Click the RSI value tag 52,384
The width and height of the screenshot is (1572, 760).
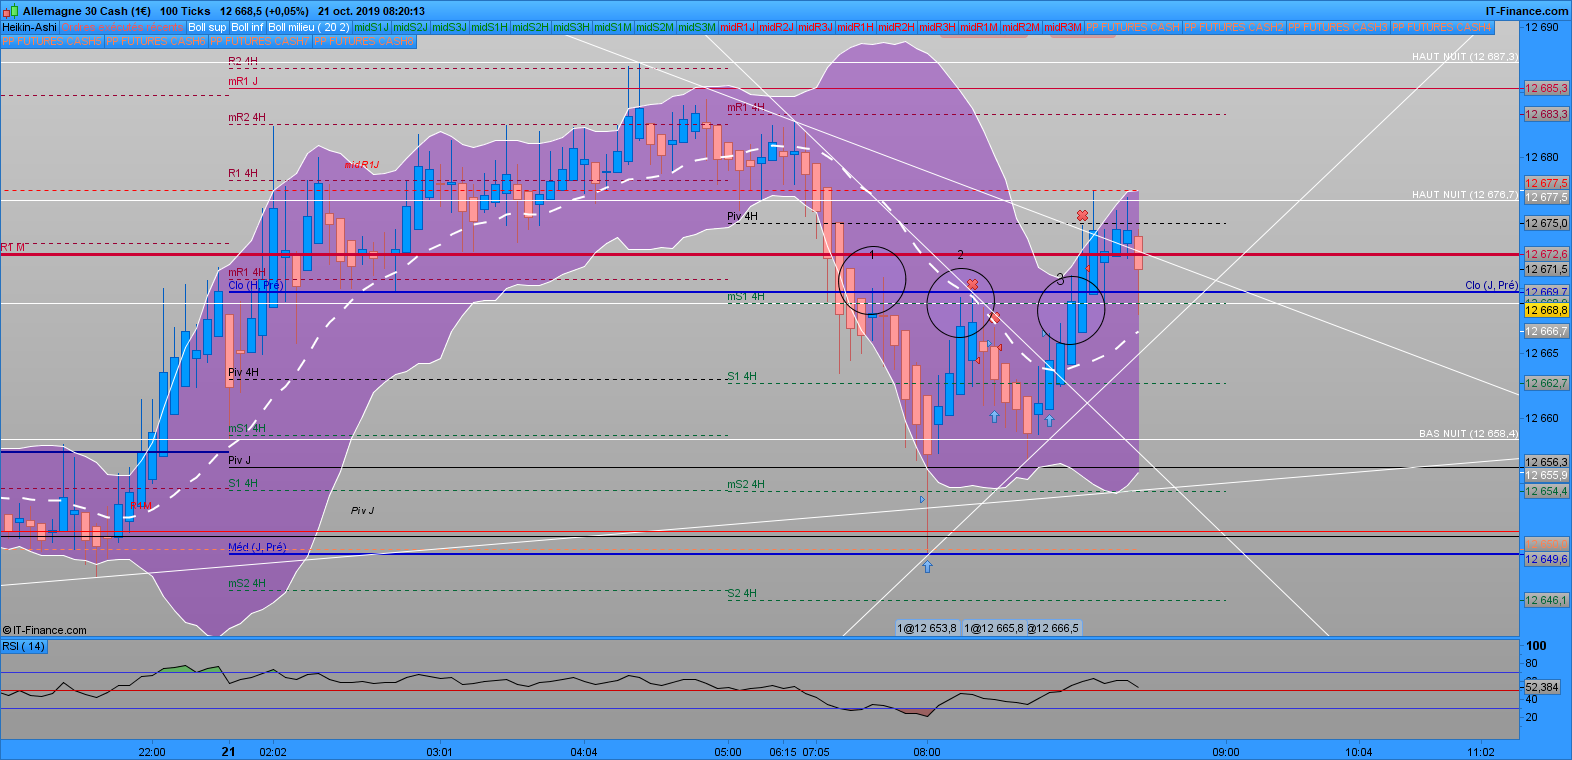pyautogui.click(x=1541, y=687)
